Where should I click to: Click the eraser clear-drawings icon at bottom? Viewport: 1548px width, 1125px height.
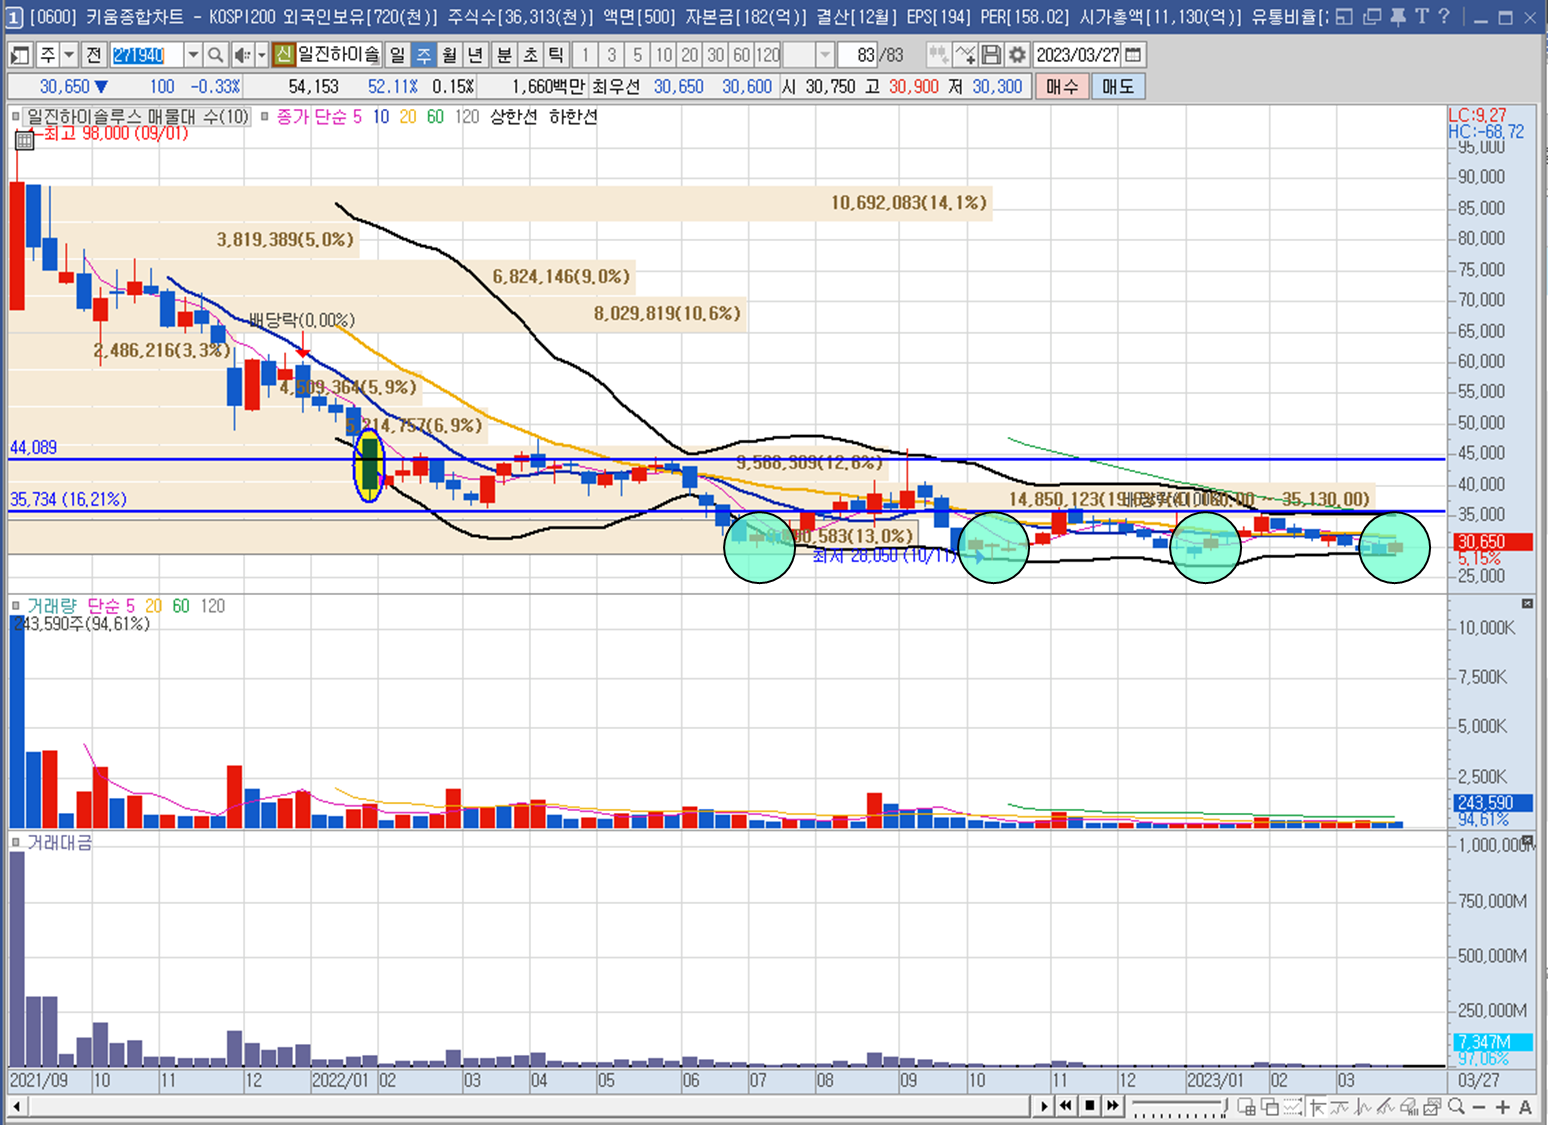tap(1409, 1106)
